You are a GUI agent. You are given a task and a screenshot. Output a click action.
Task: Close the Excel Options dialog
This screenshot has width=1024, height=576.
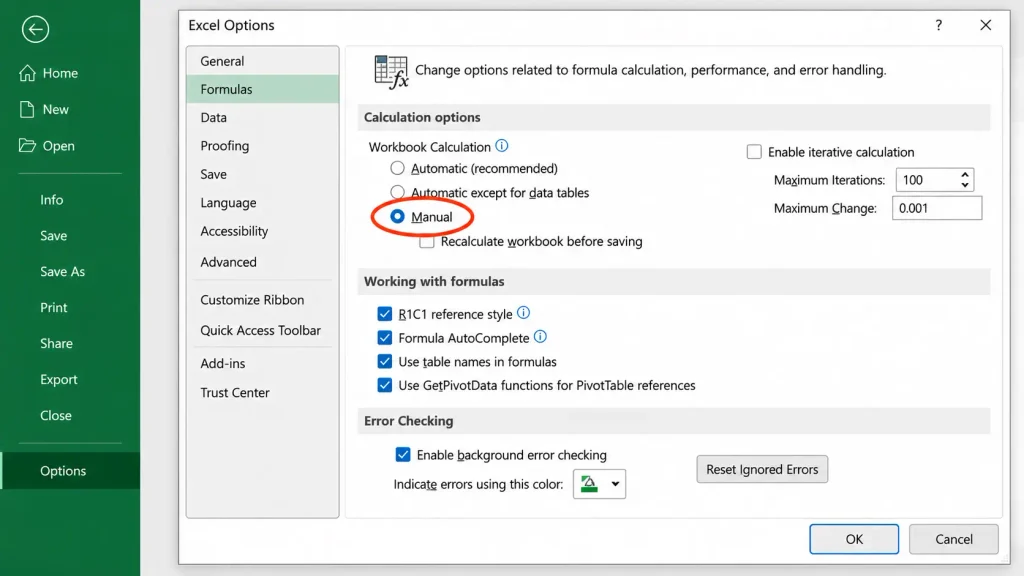coord(985,25)
